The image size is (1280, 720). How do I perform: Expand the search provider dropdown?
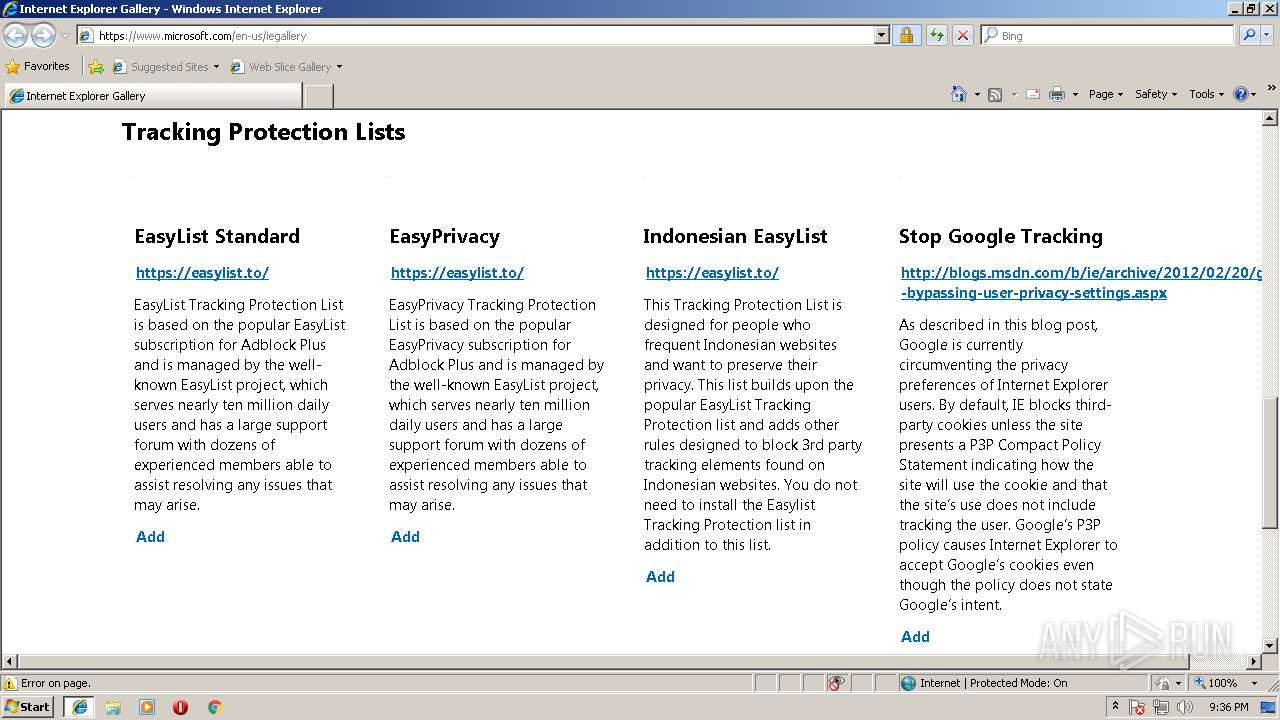pos(1268,35)
